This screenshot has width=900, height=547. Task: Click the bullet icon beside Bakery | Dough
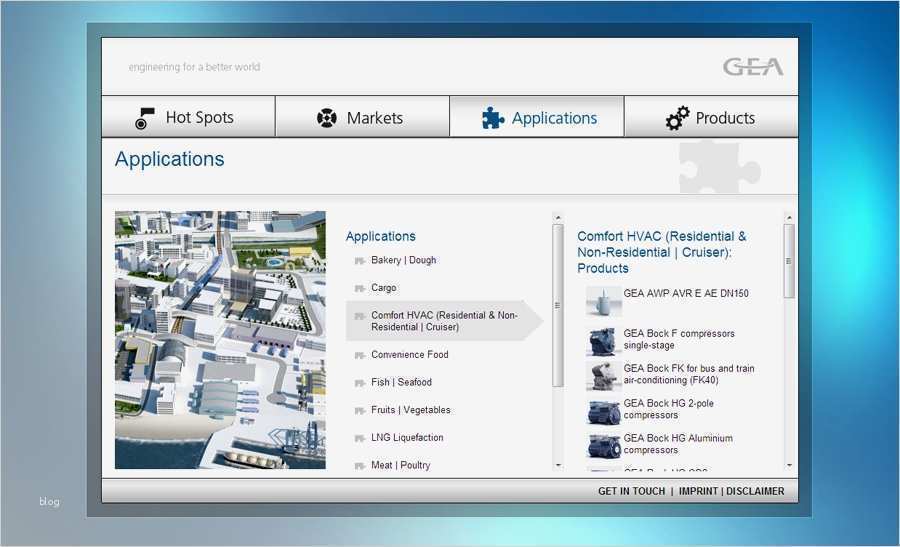[x=360, y=261]
